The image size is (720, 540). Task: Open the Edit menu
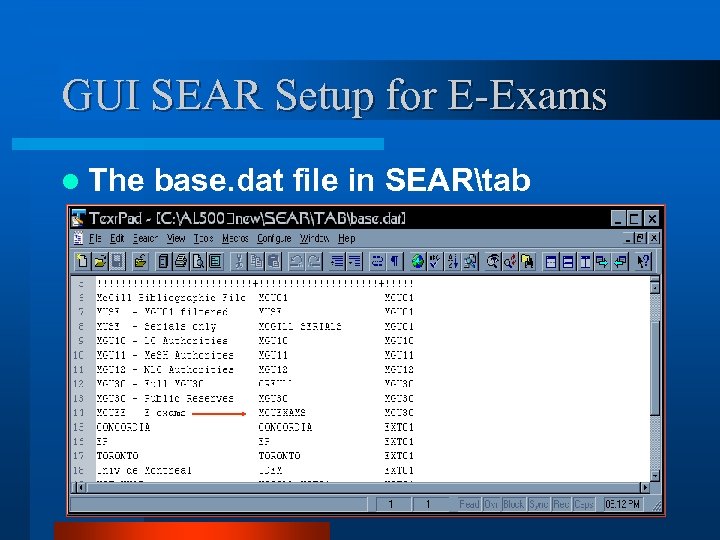click(117, 238)
